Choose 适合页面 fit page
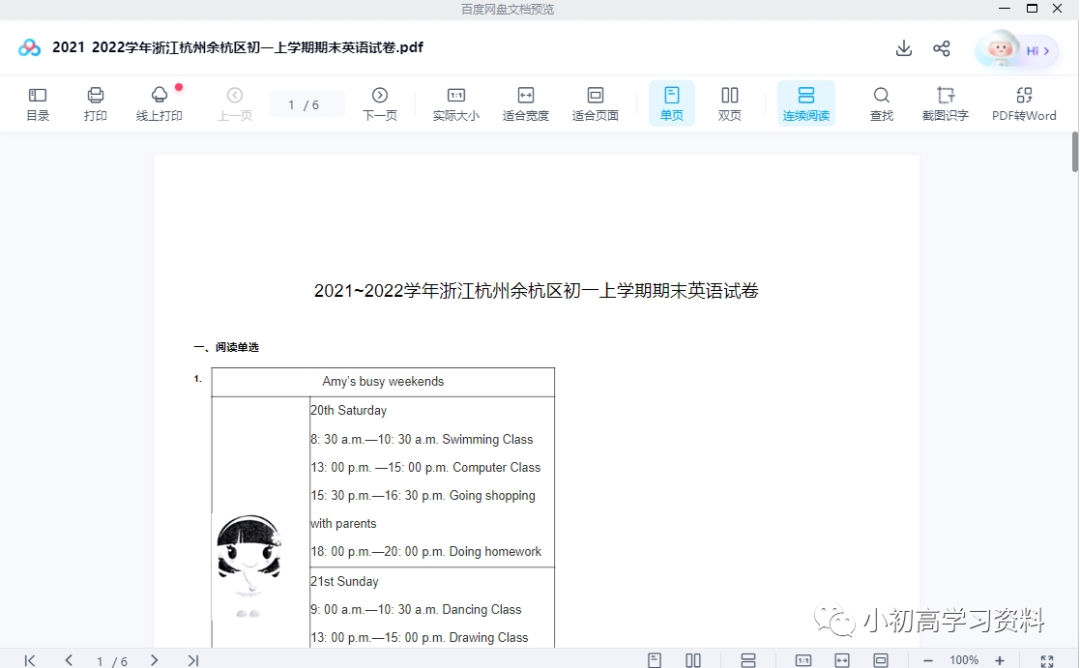 [x=595, y=104]
